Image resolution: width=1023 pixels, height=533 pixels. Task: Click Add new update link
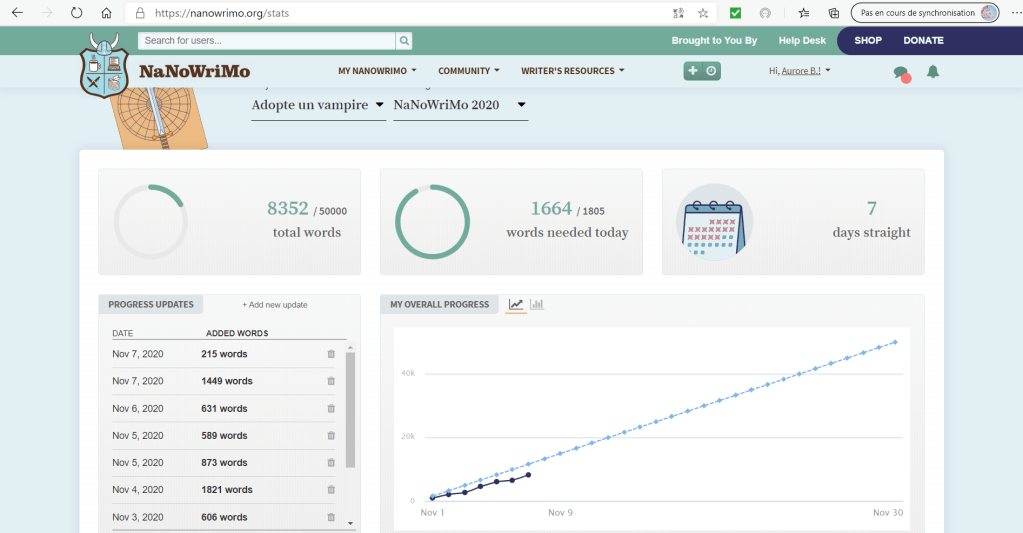coord(275,305)
